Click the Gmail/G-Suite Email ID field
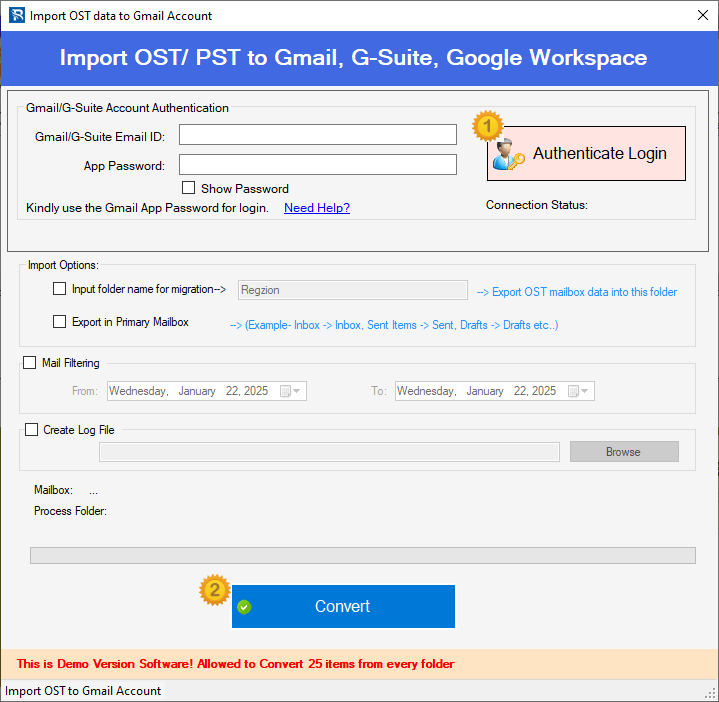 [x=317, y=135]
